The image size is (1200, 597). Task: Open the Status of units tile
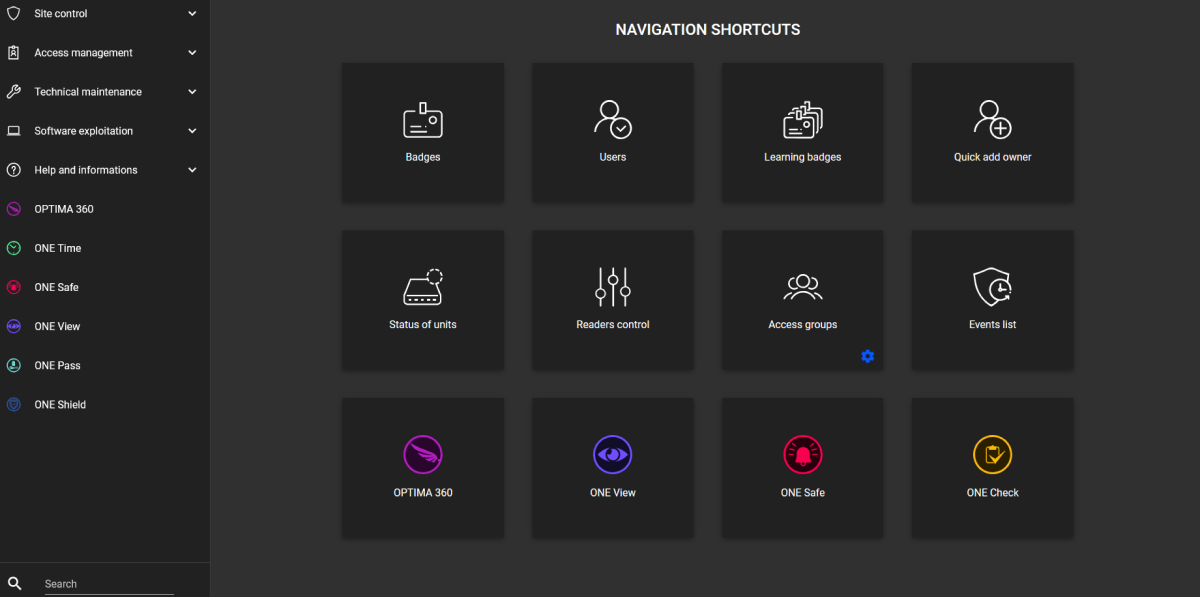pyautogui.click(x=423, y=300)
